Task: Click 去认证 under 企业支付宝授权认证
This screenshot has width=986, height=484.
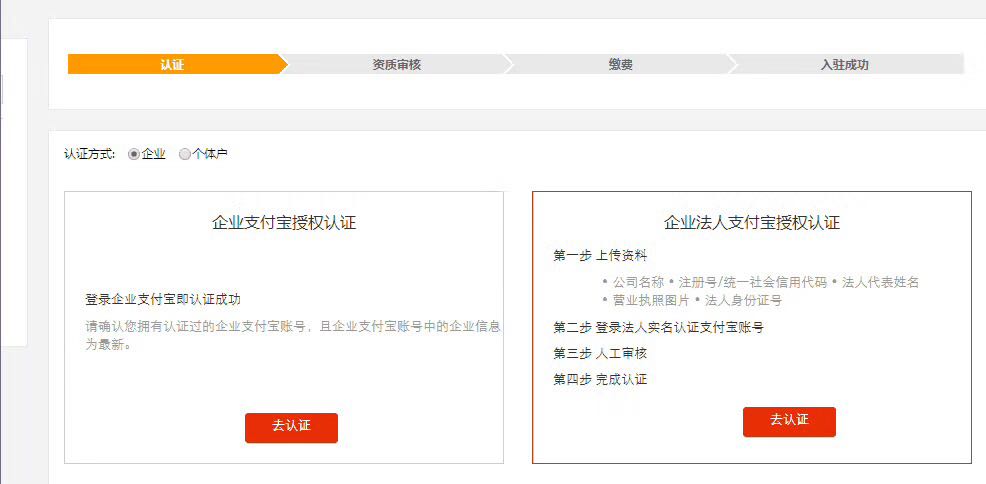Action: (291, 427)
